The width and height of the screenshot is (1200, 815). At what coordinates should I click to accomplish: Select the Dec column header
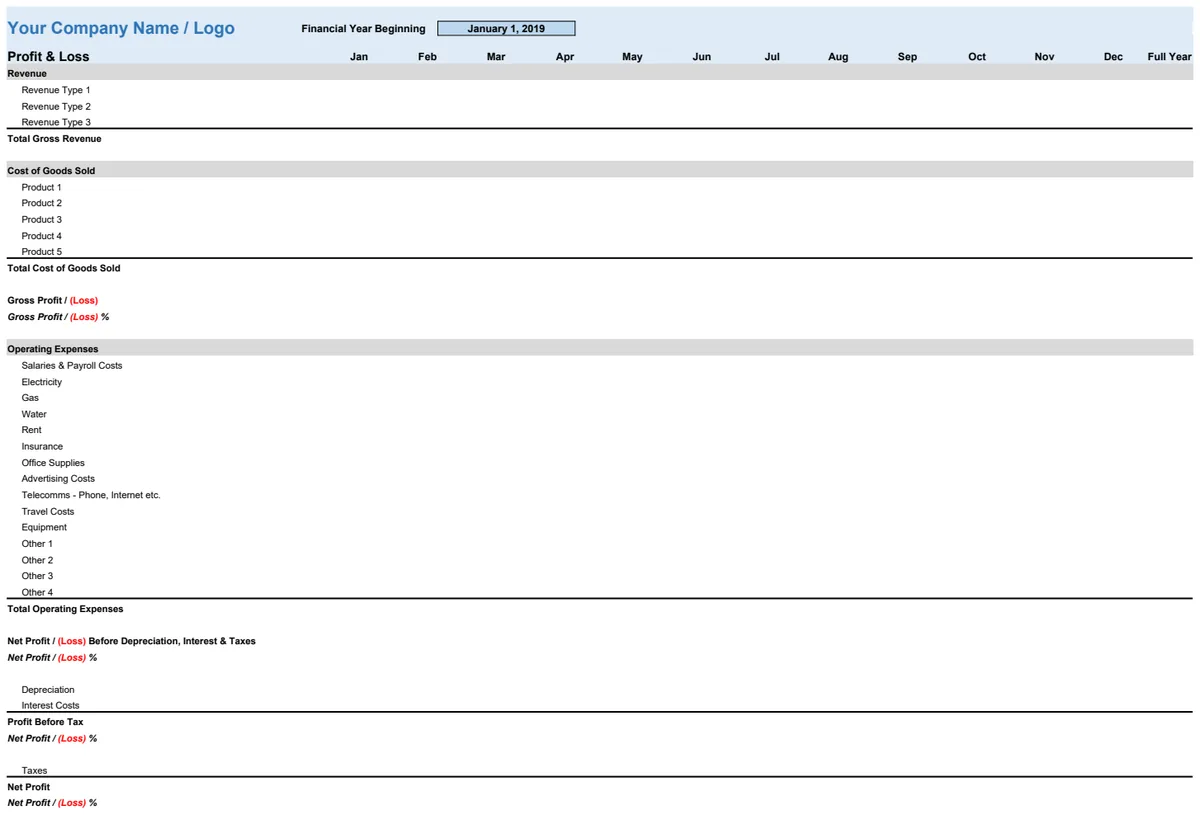(1113, 57)
